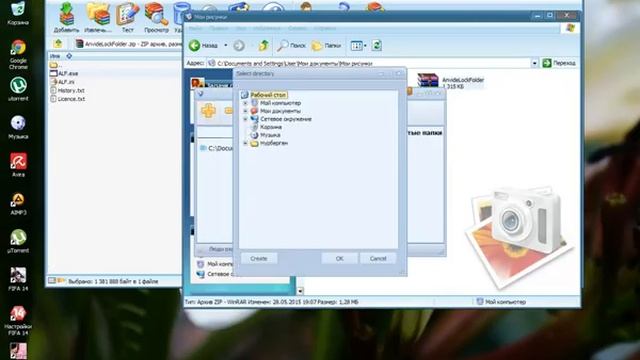Open the Сервис menu in Explorer
640x360 pixels.
[297, 29]
